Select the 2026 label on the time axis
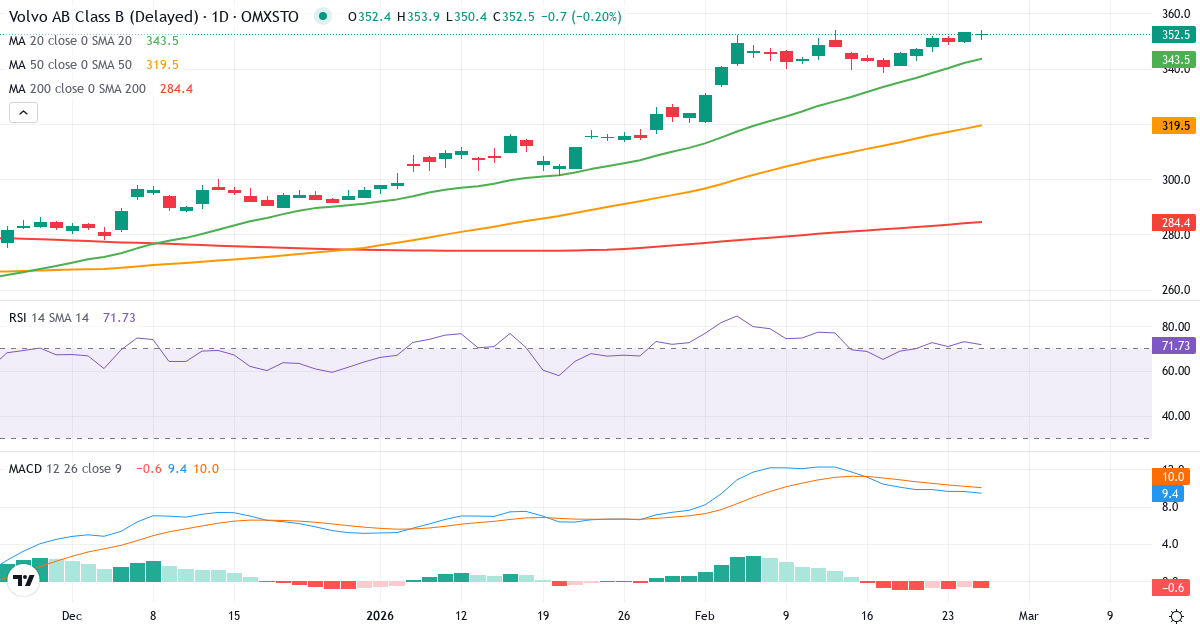The height and width of the screenshot is (630, 1200). [x=379, y=617]
